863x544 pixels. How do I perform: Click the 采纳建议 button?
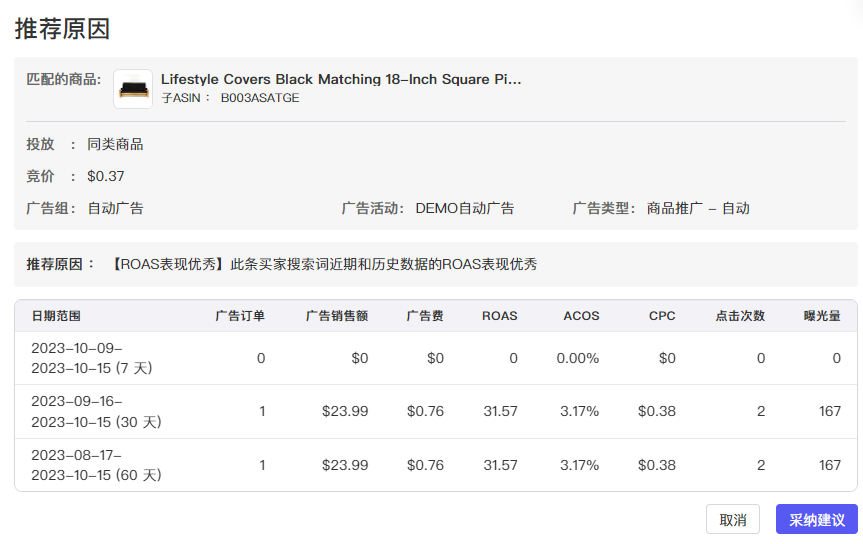[817, 519]
